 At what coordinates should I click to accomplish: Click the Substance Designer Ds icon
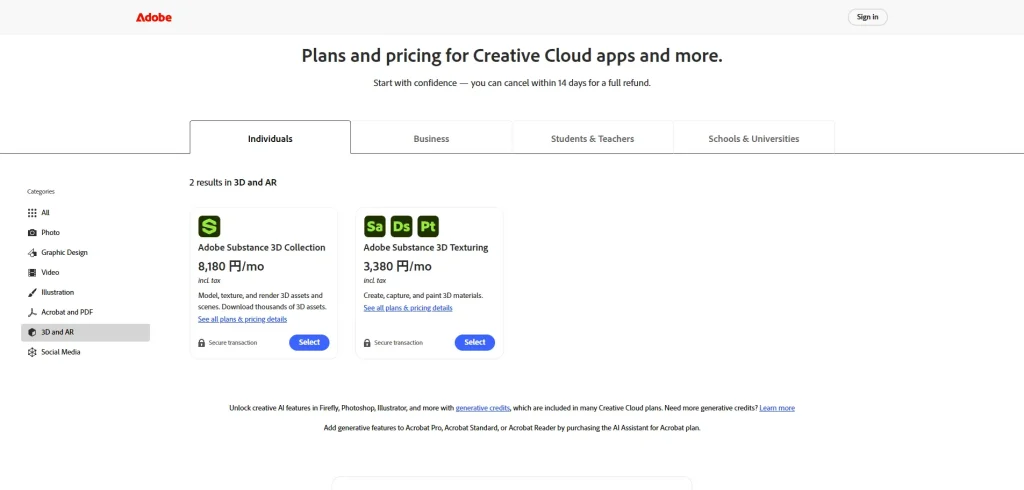pos(402,227)
